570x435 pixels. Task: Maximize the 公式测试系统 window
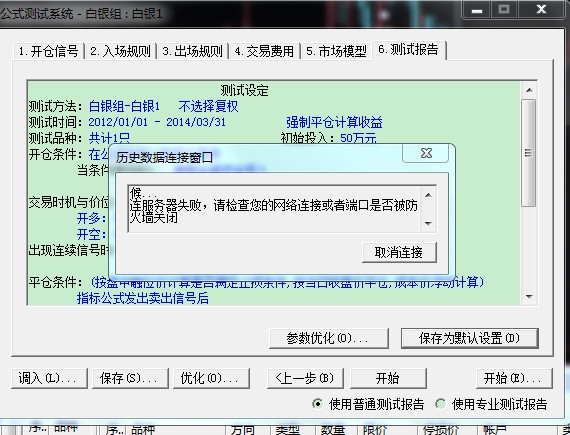pyautogui.click(x=504, y=10)
